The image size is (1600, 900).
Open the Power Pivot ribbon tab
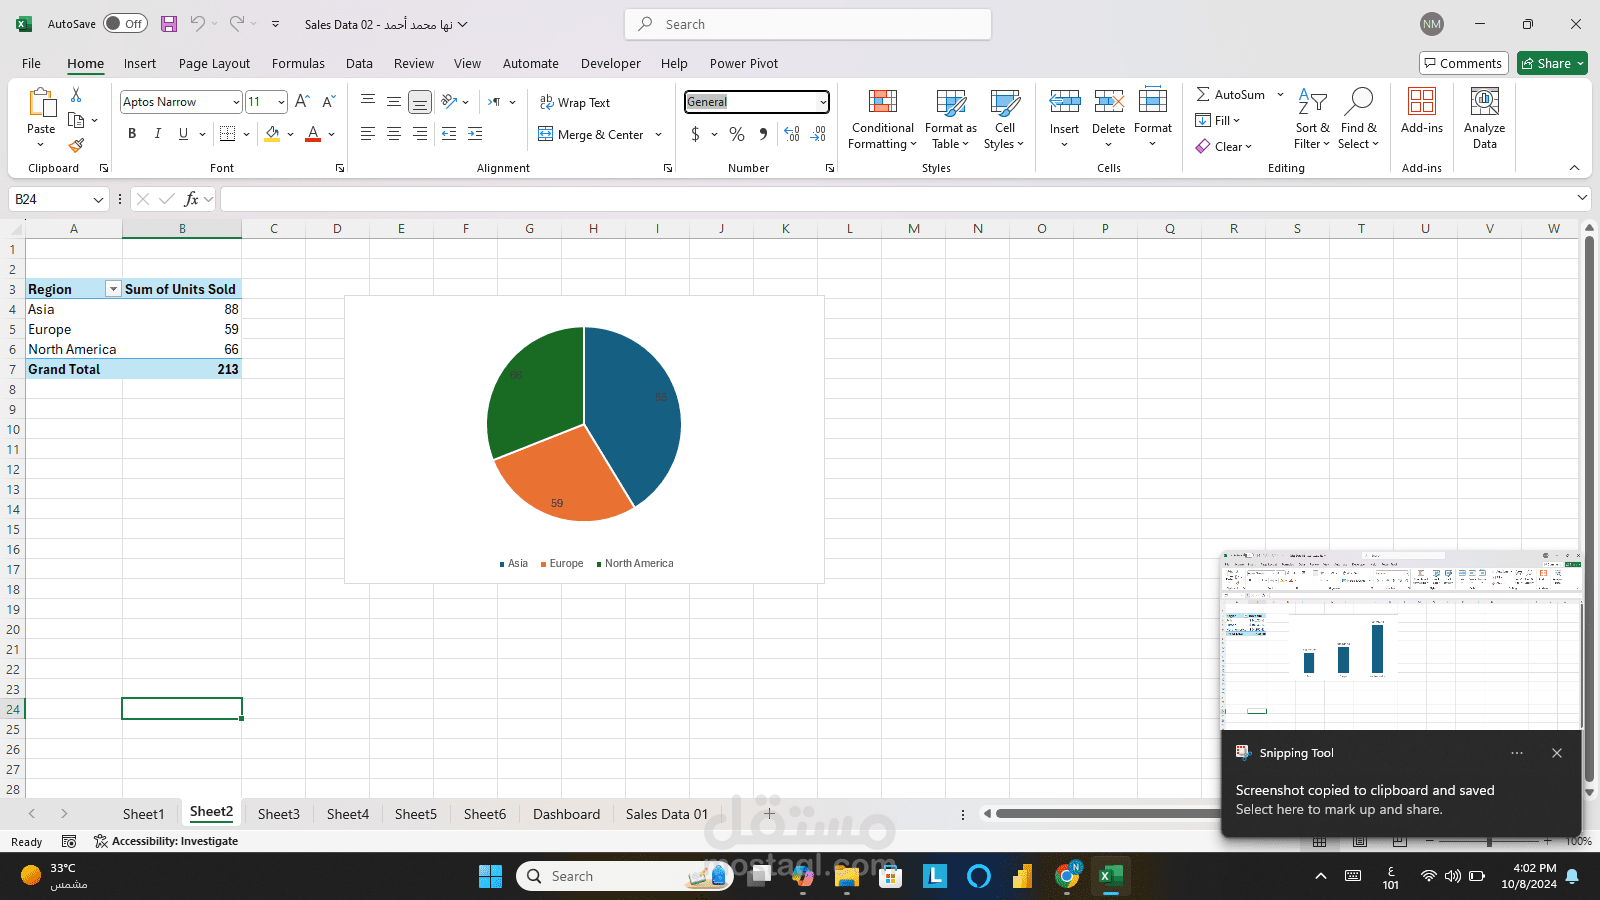pyautogui.click(x=744, y=63)
